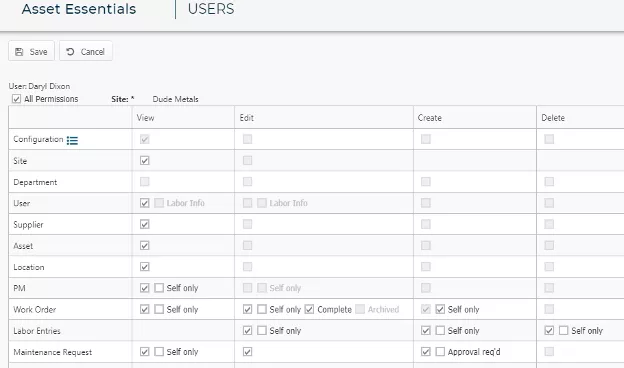Uncheck Self only under Work Order Create

(x=440, y=309)
